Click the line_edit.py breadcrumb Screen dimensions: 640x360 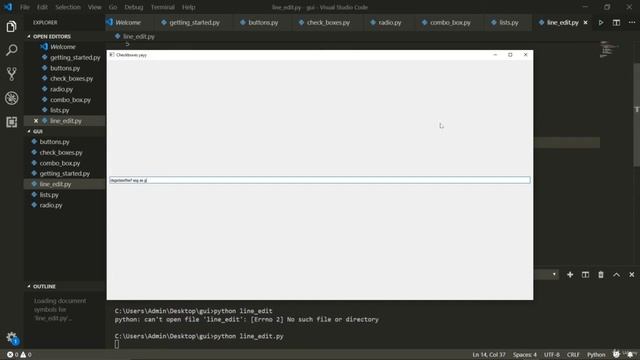point(139,36)
